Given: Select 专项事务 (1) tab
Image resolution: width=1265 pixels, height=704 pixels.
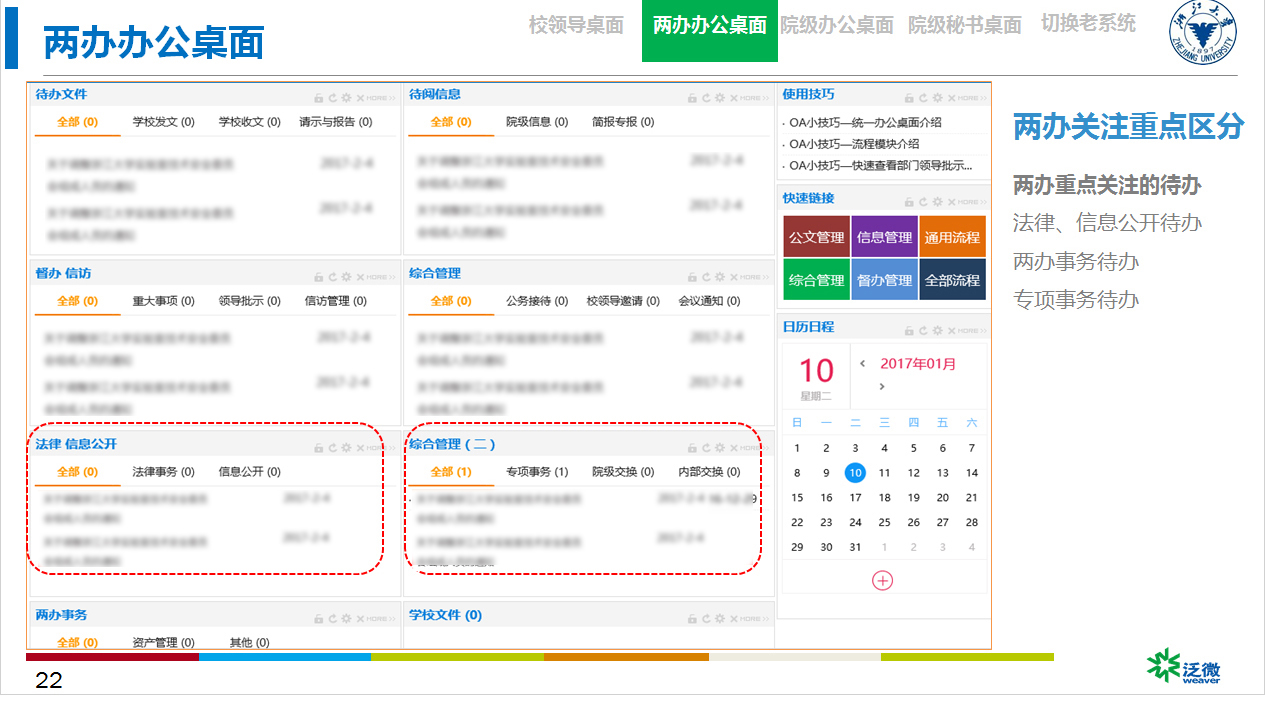Looking at the screenshot, I should point(537,472).
